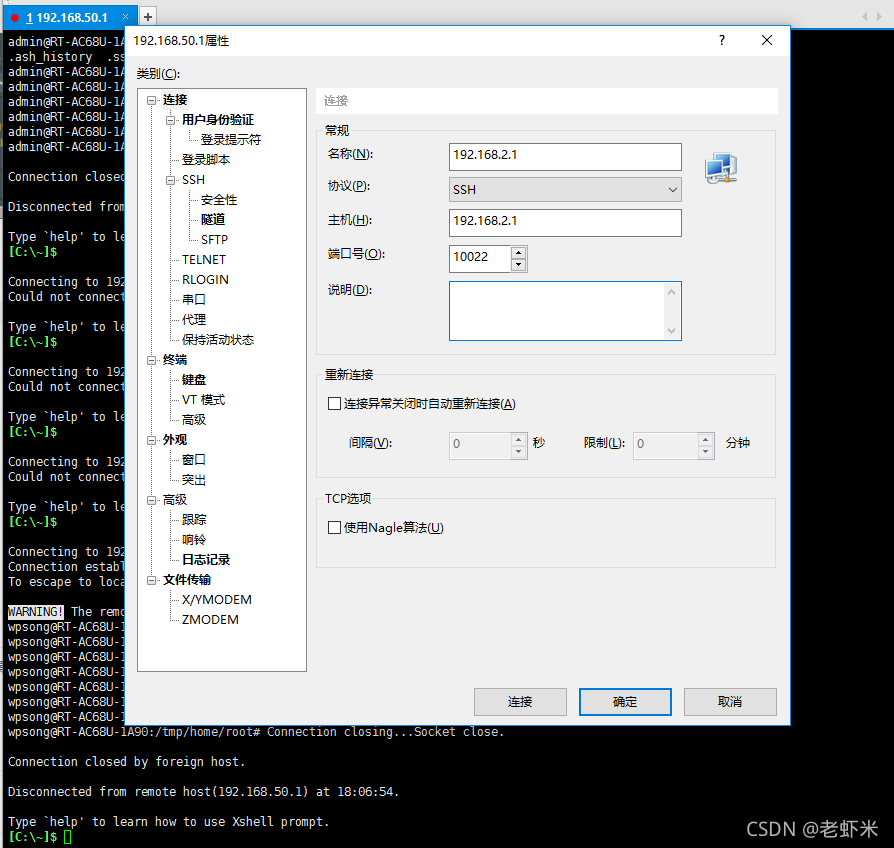Close the 192.168.50.1 properties dialog

click(x=767, y=40)
